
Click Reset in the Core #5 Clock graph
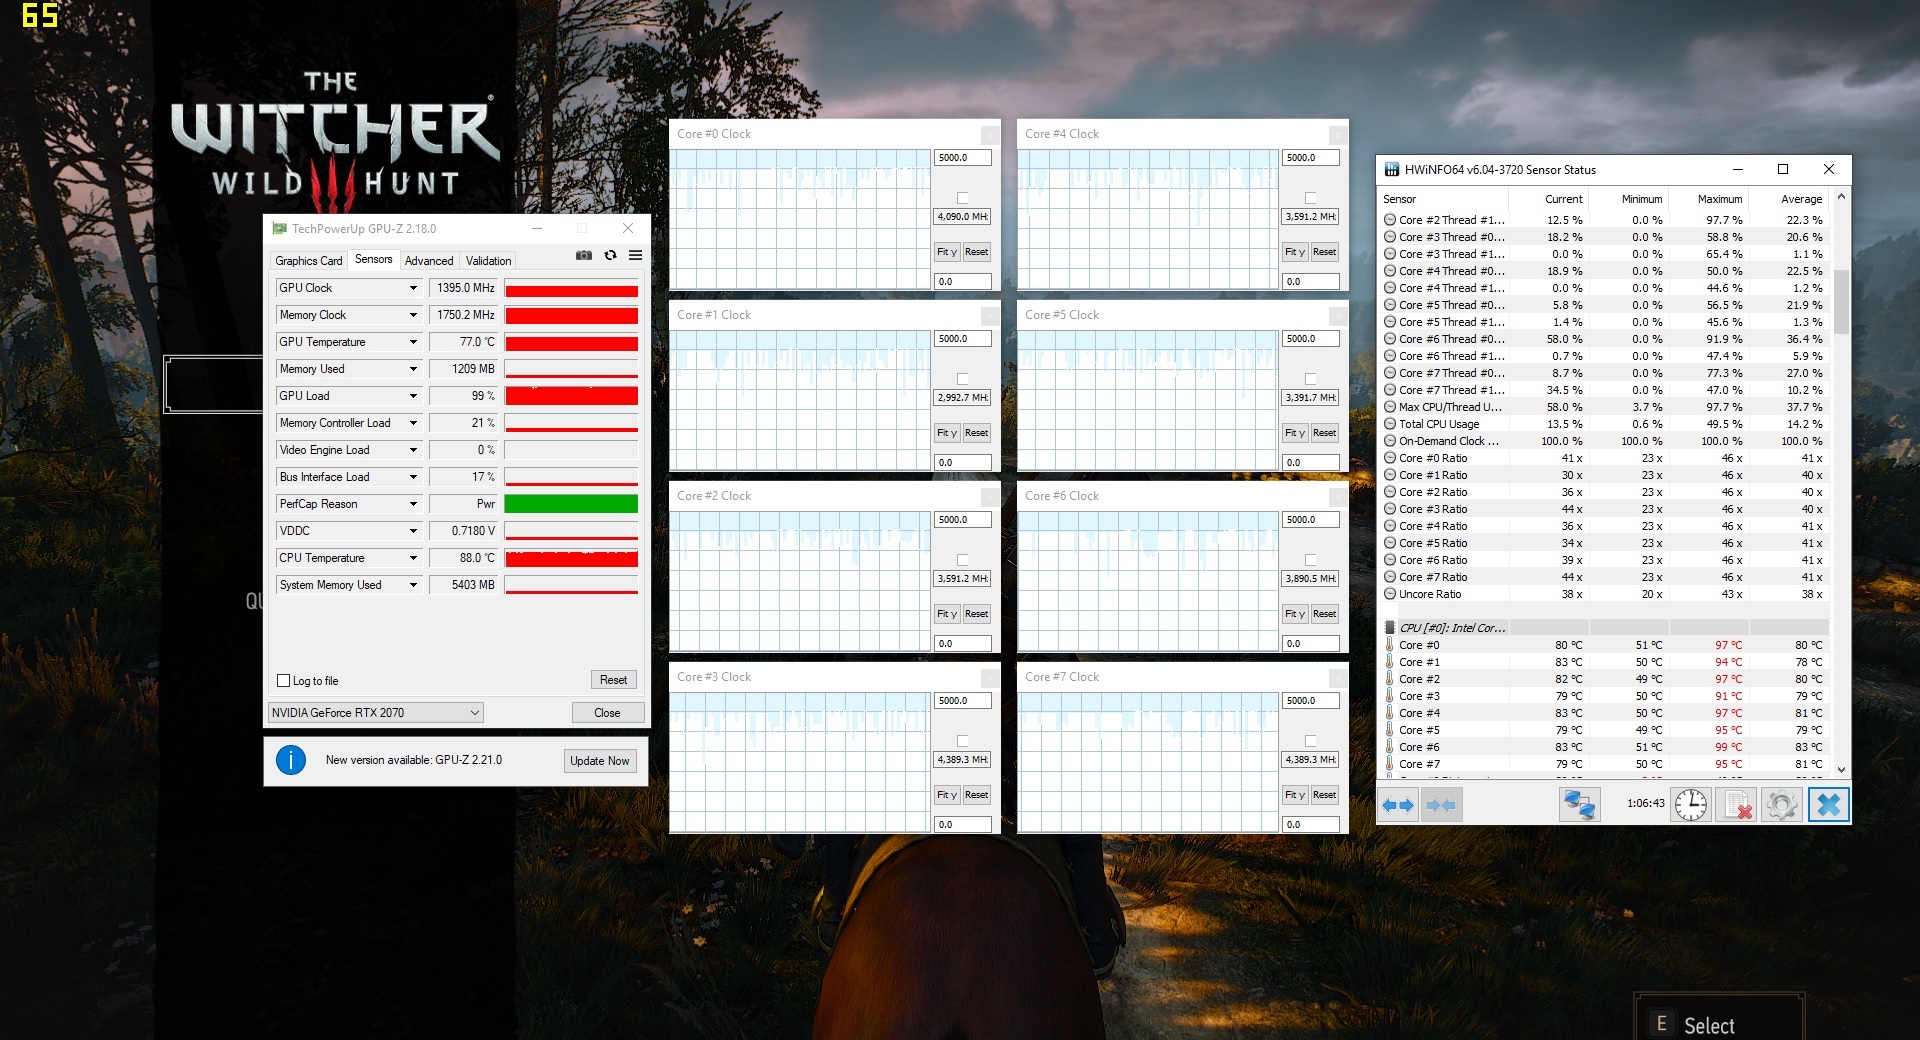pos(1324,433)
